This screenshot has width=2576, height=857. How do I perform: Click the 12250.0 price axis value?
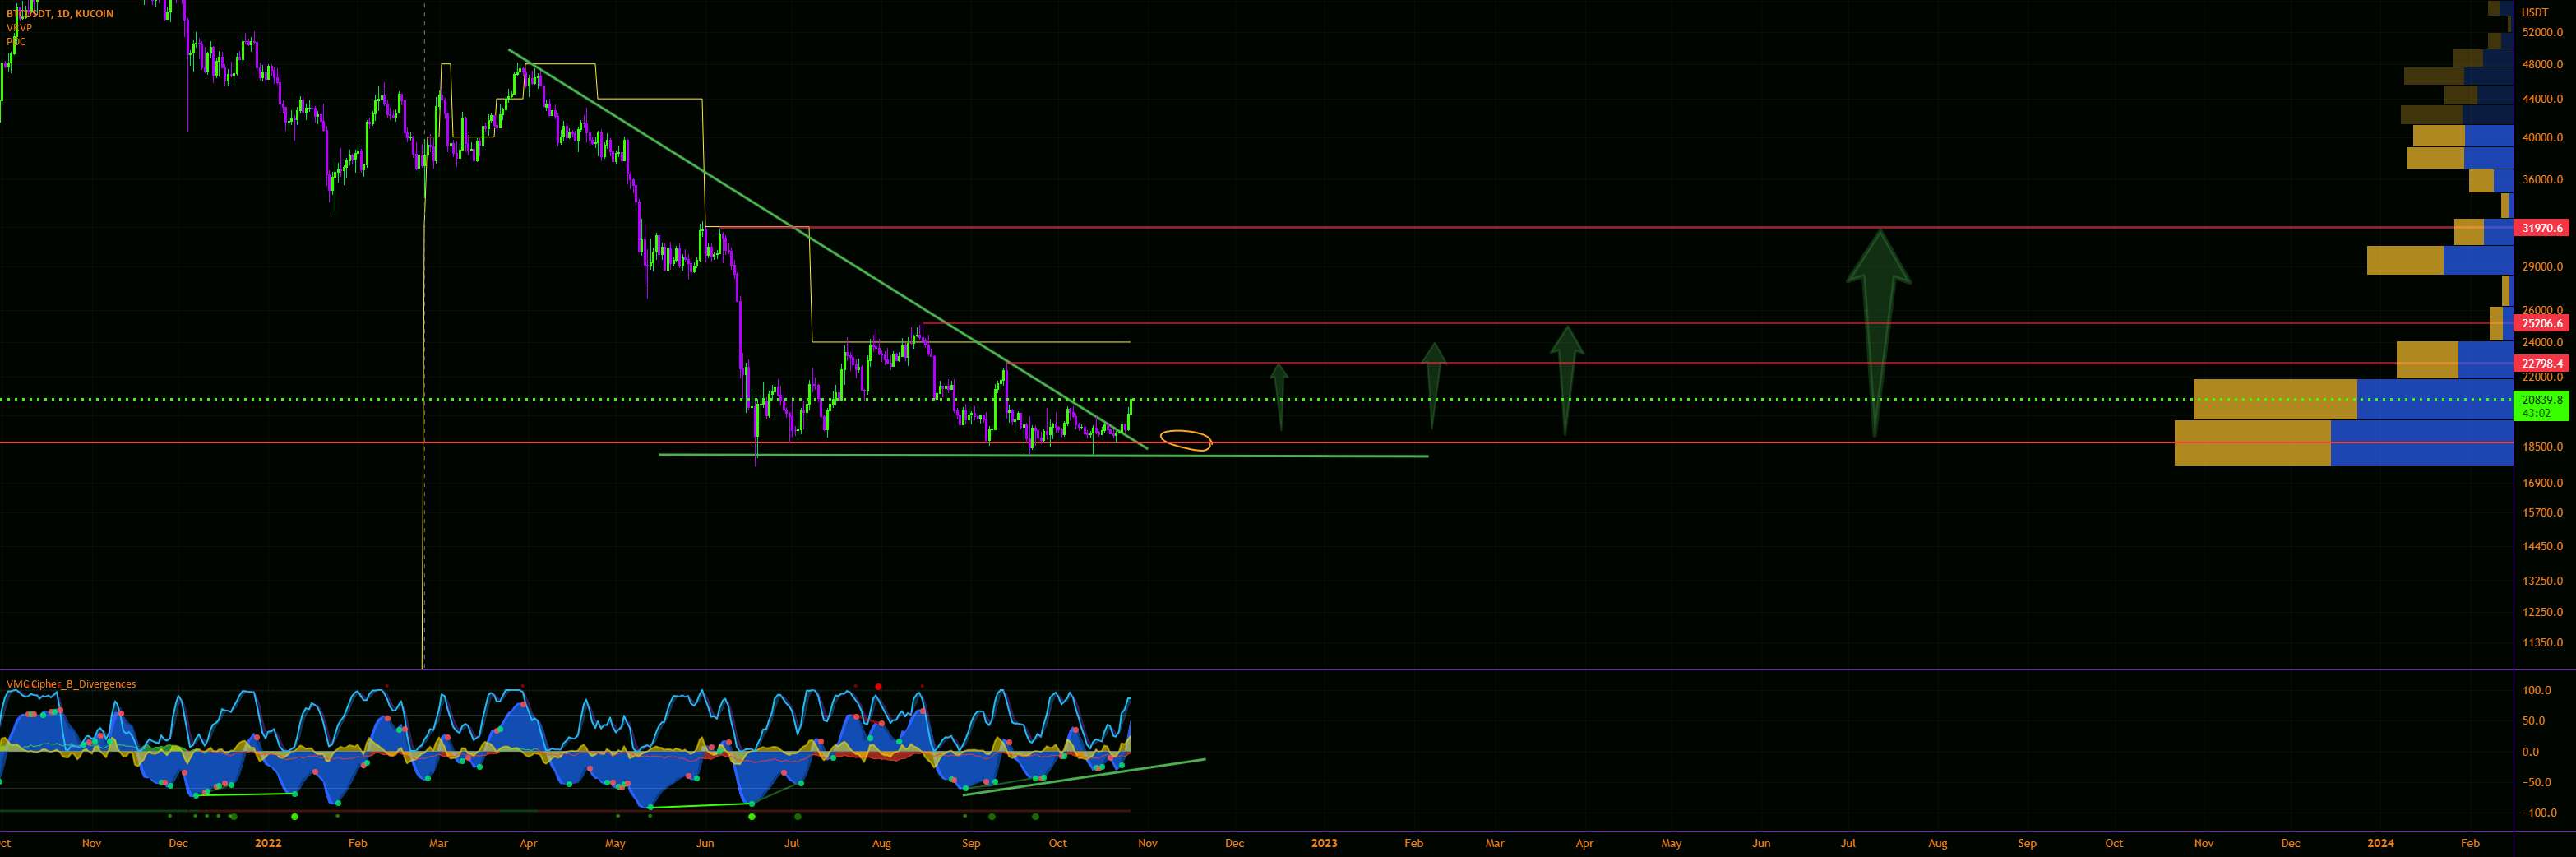tap(2542, 612)
